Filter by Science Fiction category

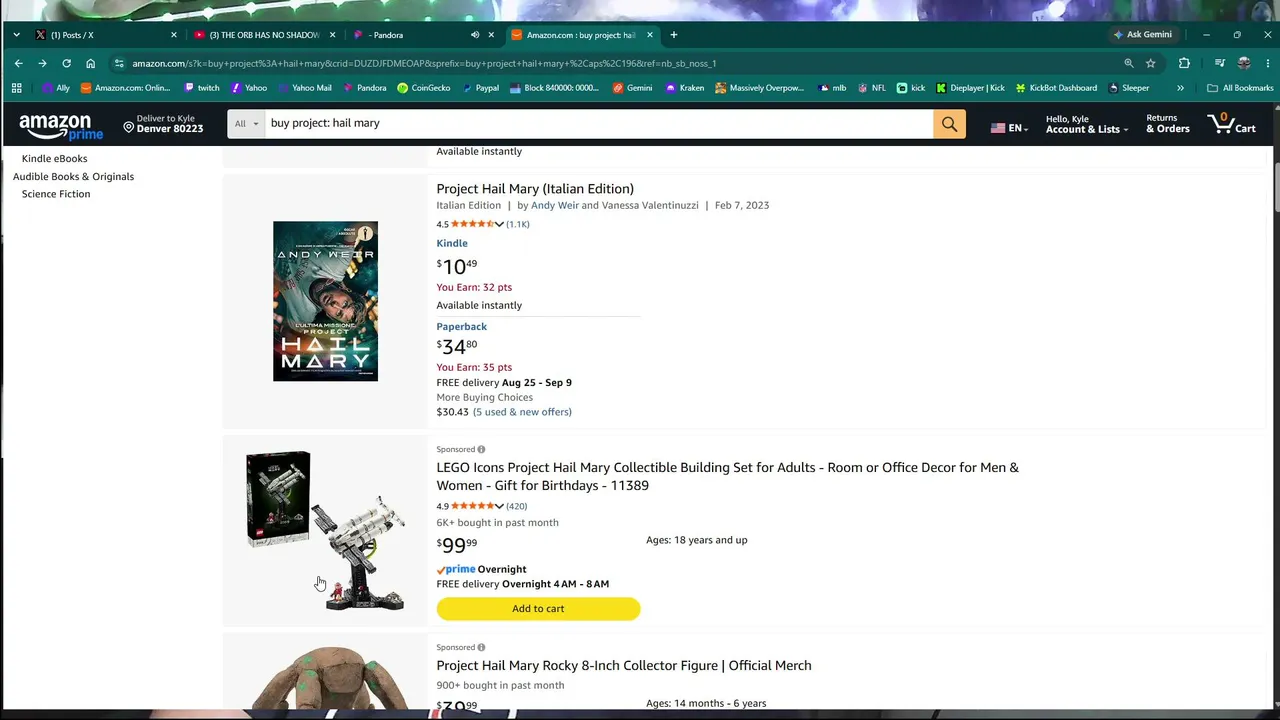[x=56, y=194]
